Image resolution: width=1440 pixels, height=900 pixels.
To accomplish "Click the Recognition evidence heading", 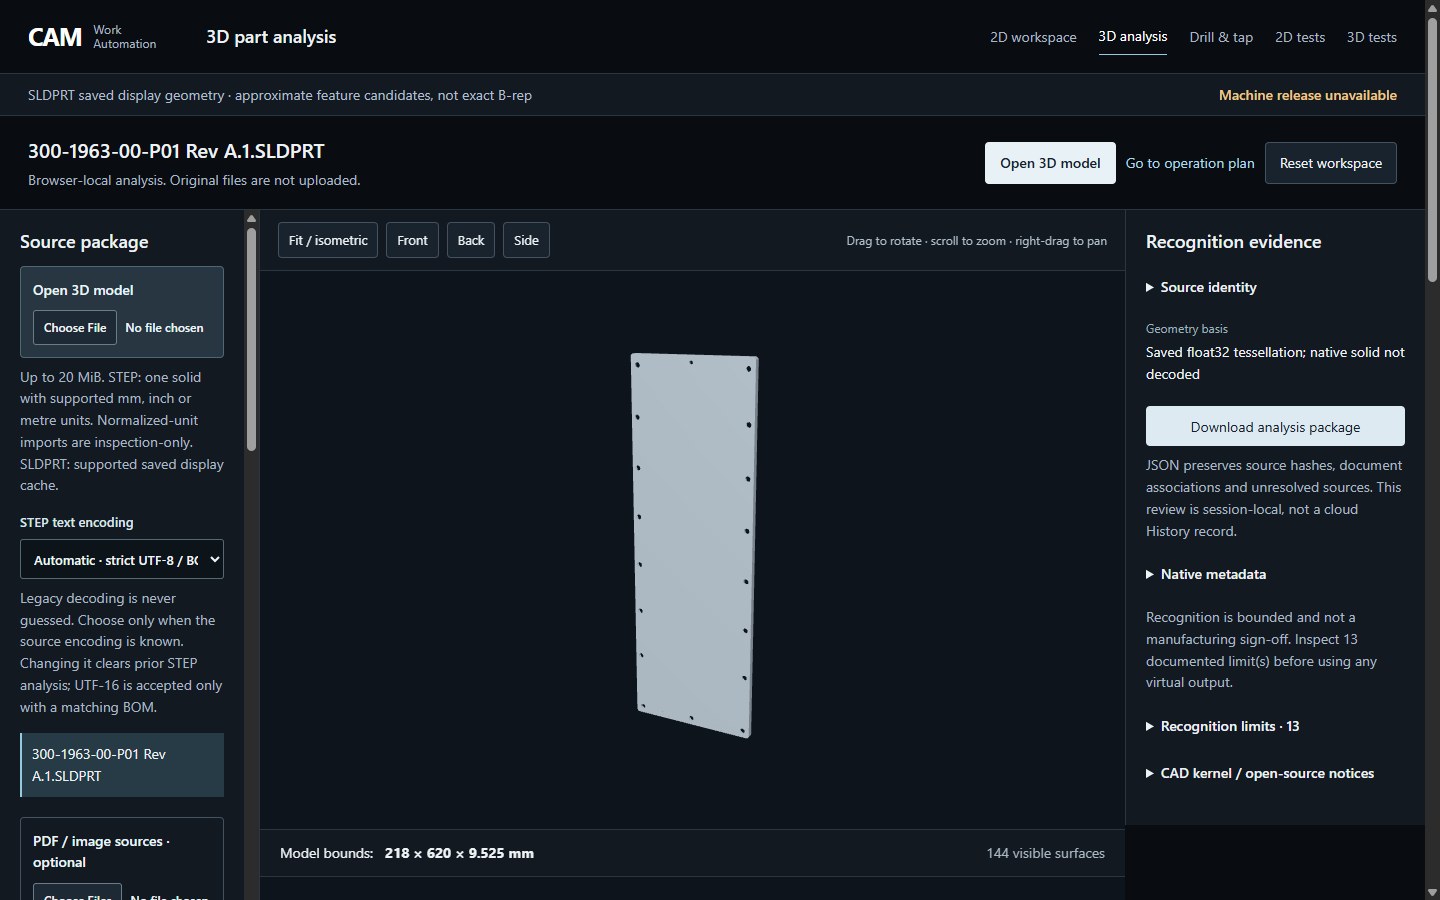I will click(1233, 242).
